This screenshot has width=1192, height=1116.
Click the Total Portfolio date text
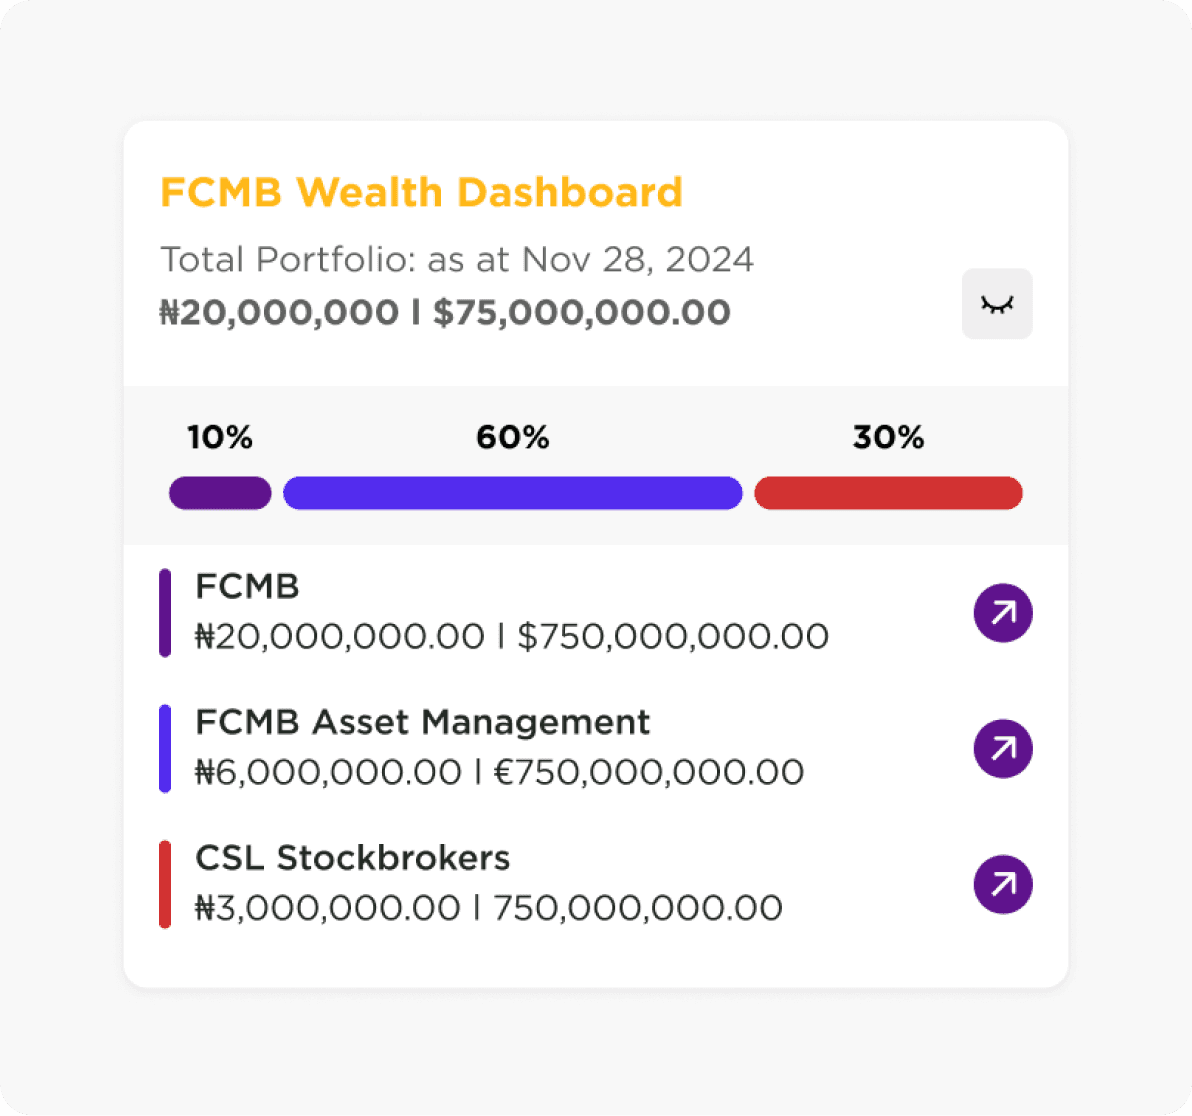tap(457, 259)
